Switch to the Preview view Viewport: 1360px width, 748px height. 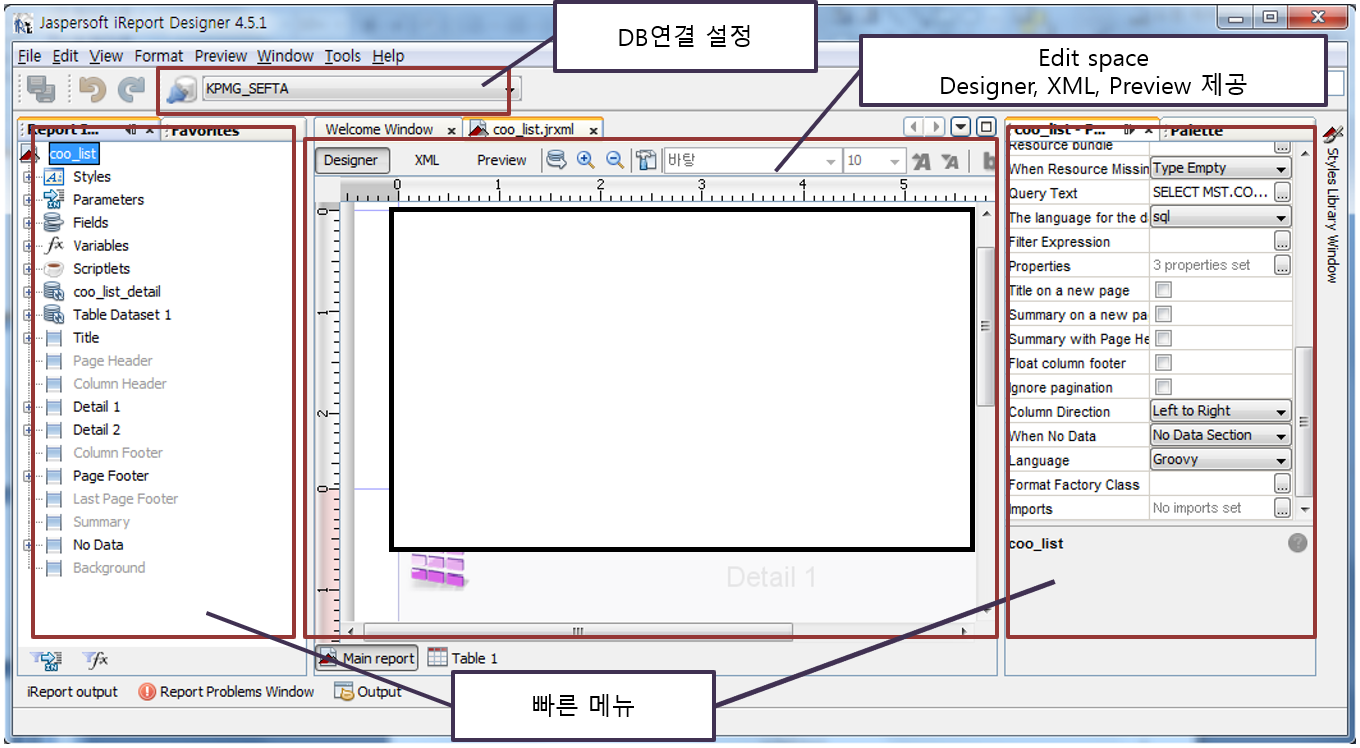coord(502,160)
